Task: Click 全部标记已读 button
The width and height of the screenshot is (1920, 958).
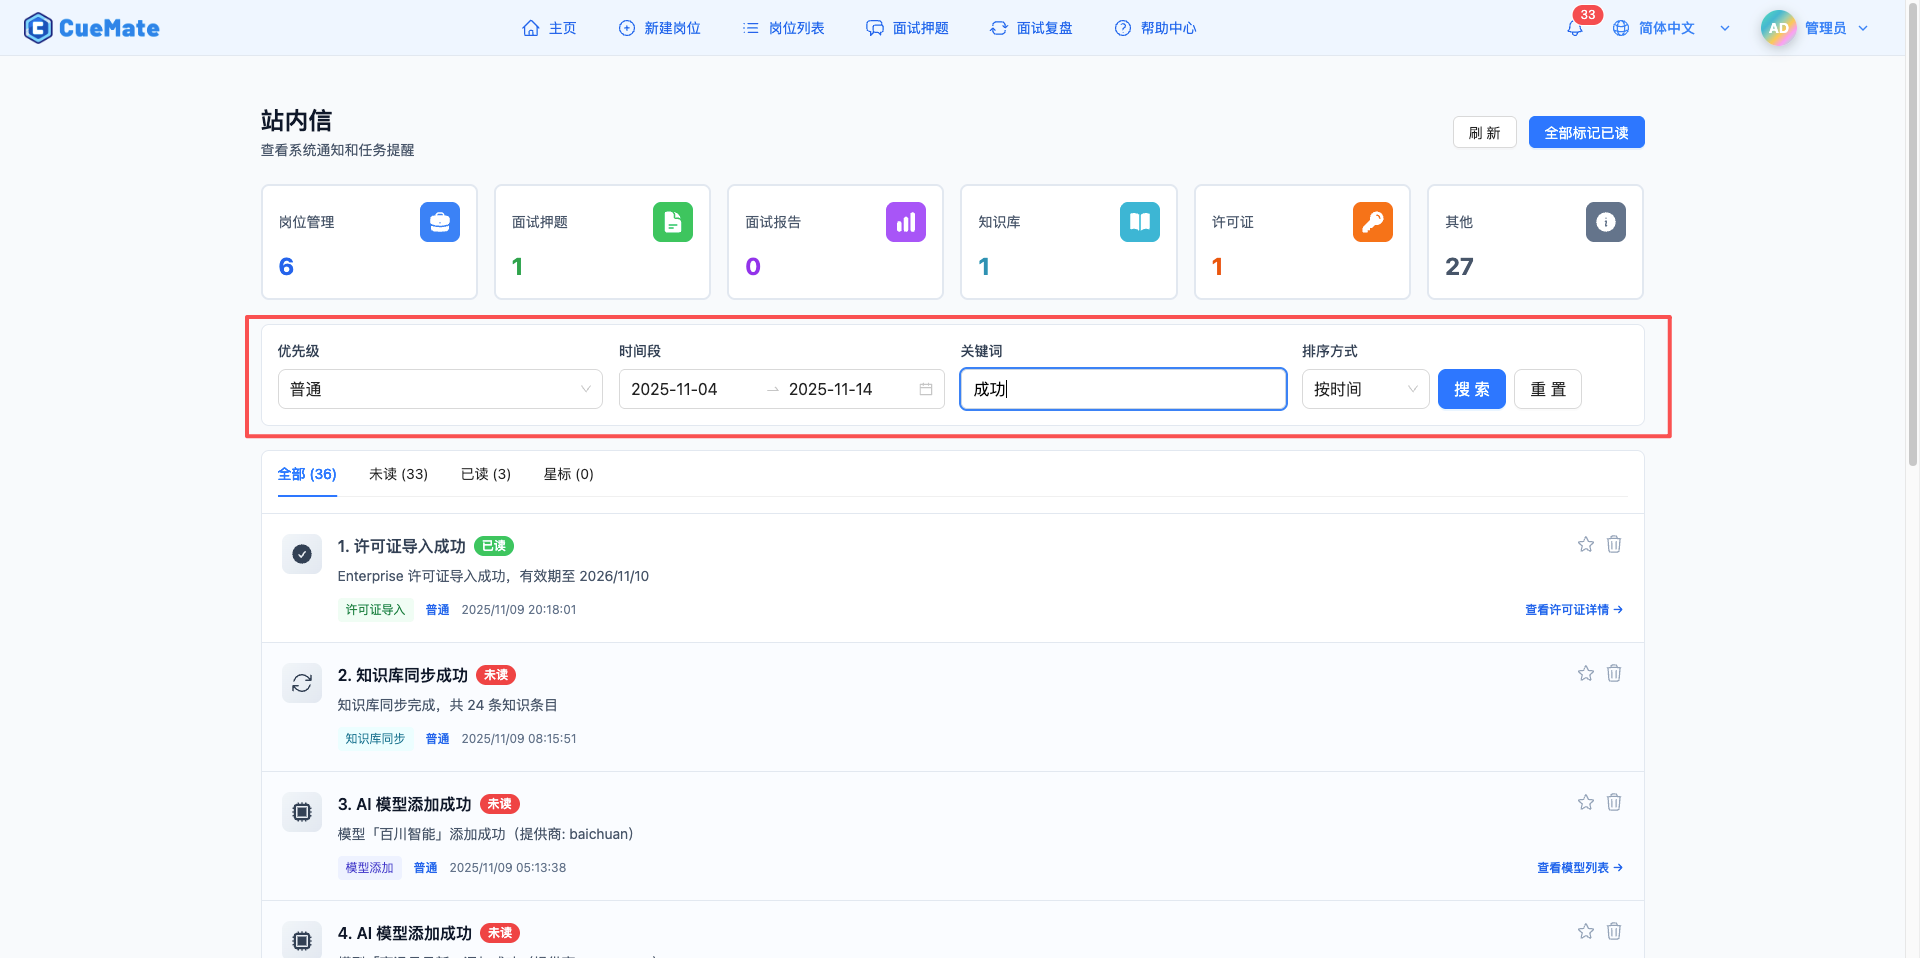Action: tap(1586, 132)
